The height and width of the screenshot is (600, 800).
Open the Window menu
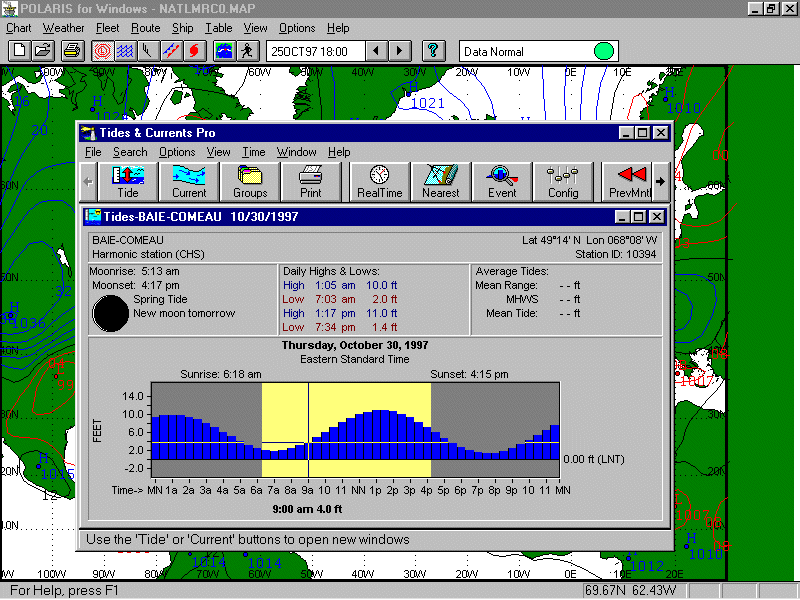click(x=296, y=152)
